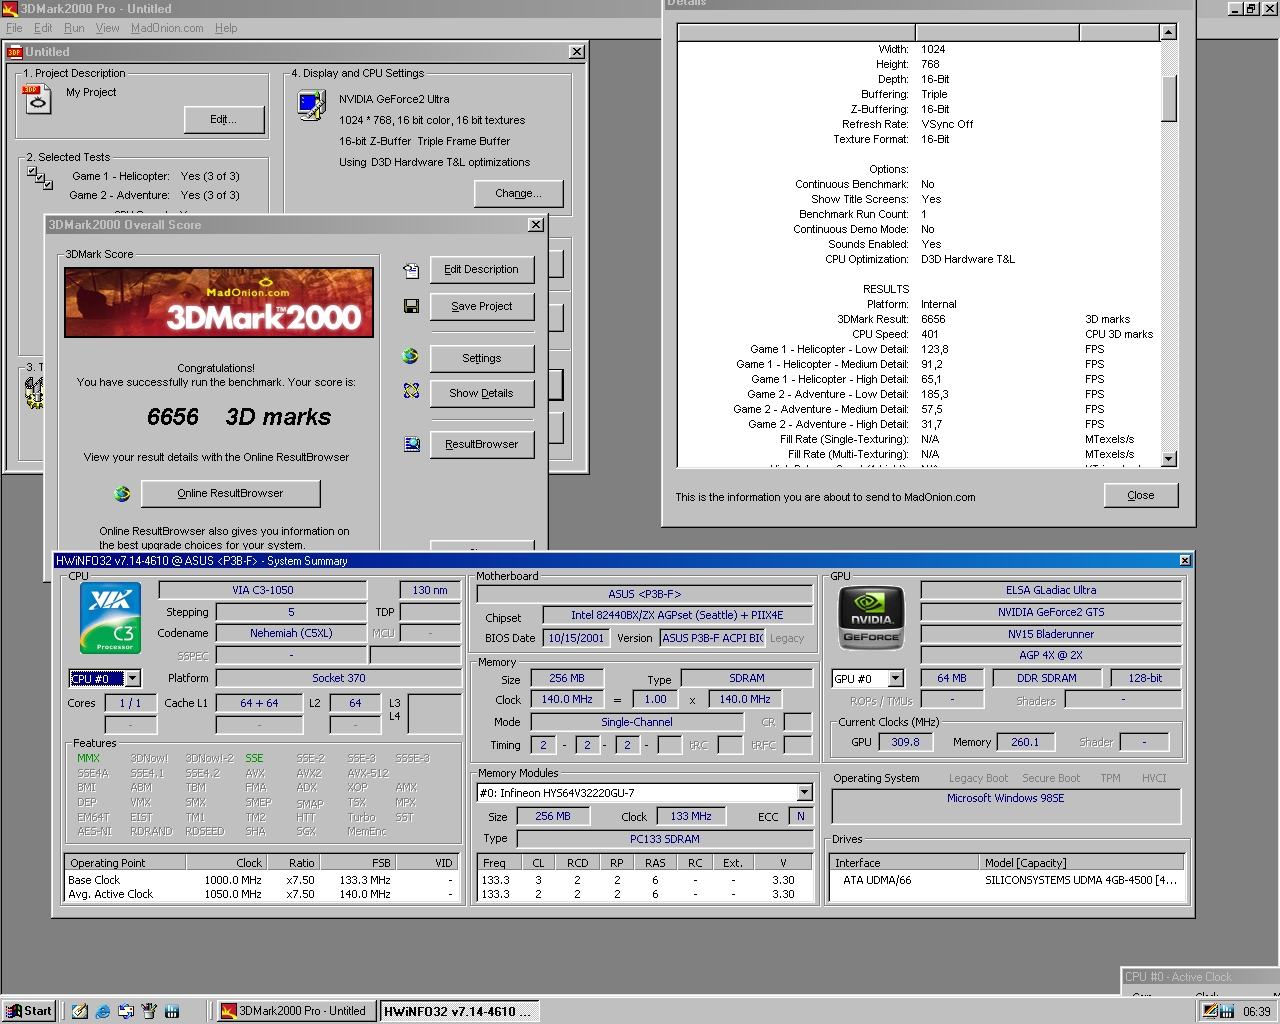The image size is (1280, 1024).
Task: Click the NV15 Bladerunner field
Action: pyautogui.click(x=1051, y=634)
